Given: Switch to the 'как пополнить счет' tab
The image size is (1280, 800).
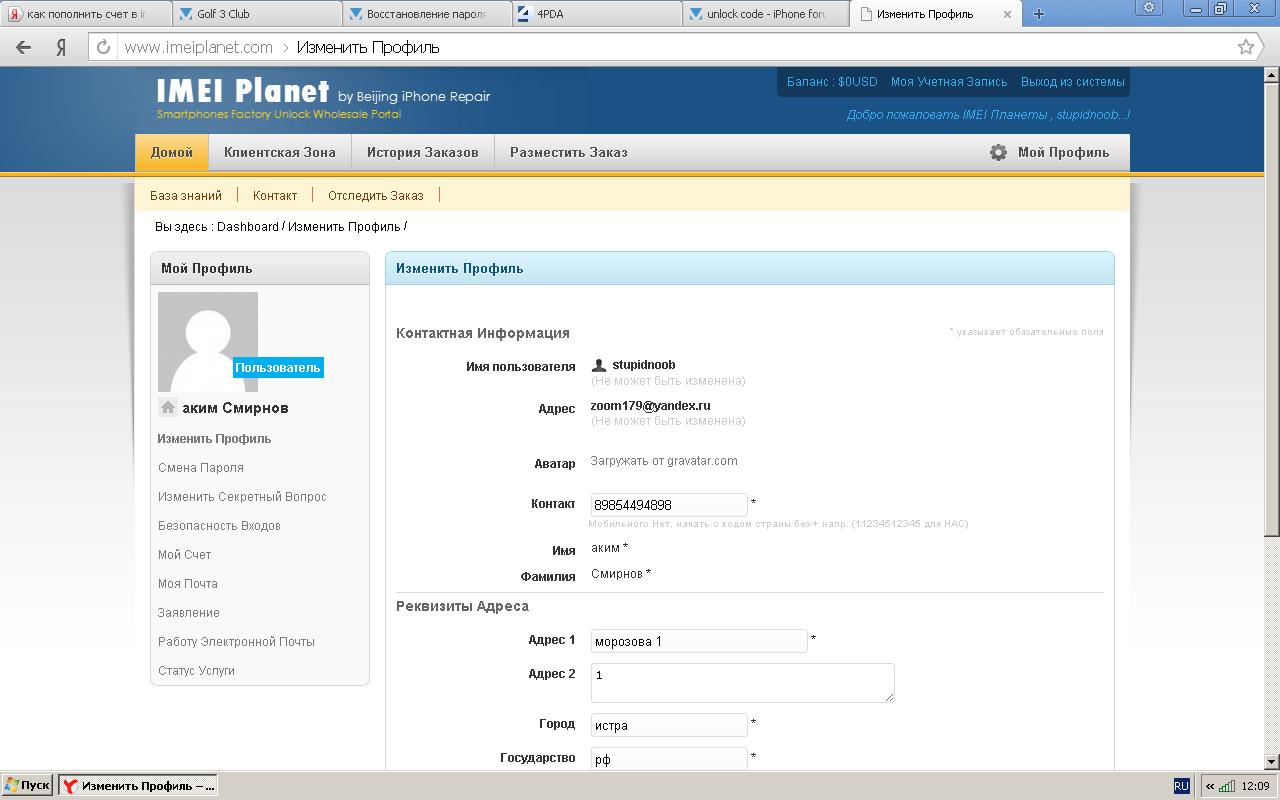Looking at the screenshot, I should coord(86,14).
